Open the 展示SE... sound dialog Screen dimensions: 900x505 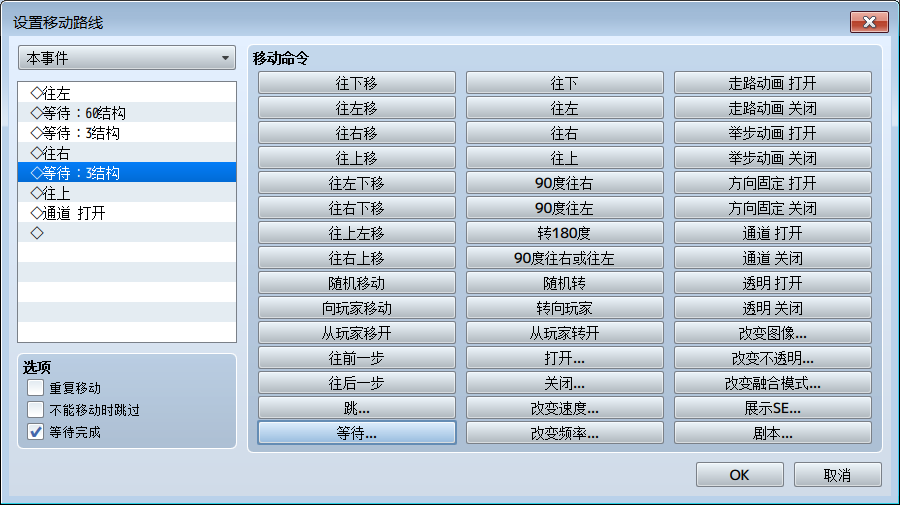[773, 407]
